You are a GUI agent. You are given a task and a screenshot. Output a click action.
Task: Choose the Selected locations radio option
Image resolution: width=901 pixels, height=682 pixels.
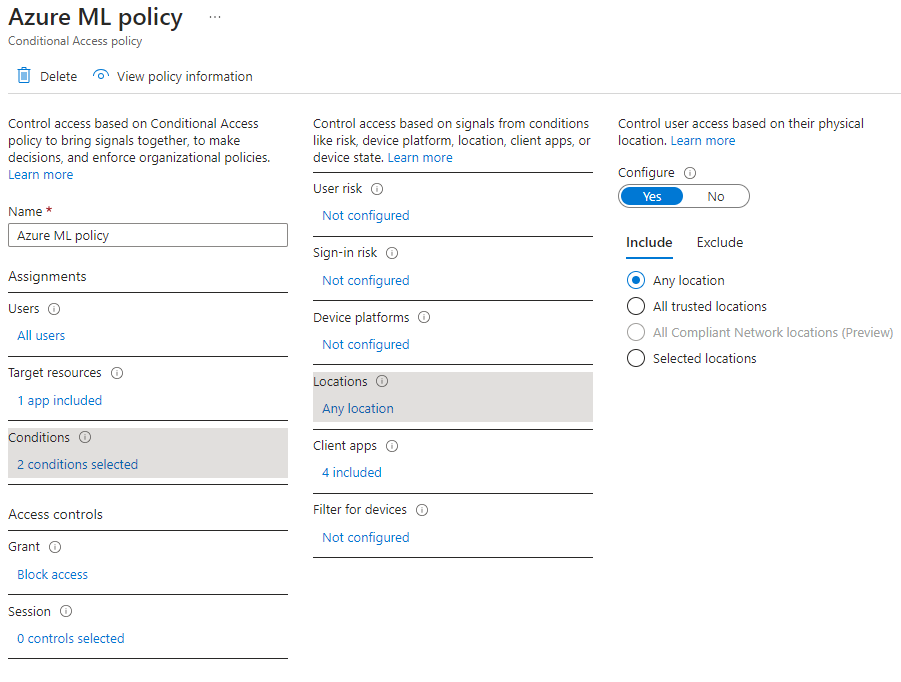coord(636,359)
